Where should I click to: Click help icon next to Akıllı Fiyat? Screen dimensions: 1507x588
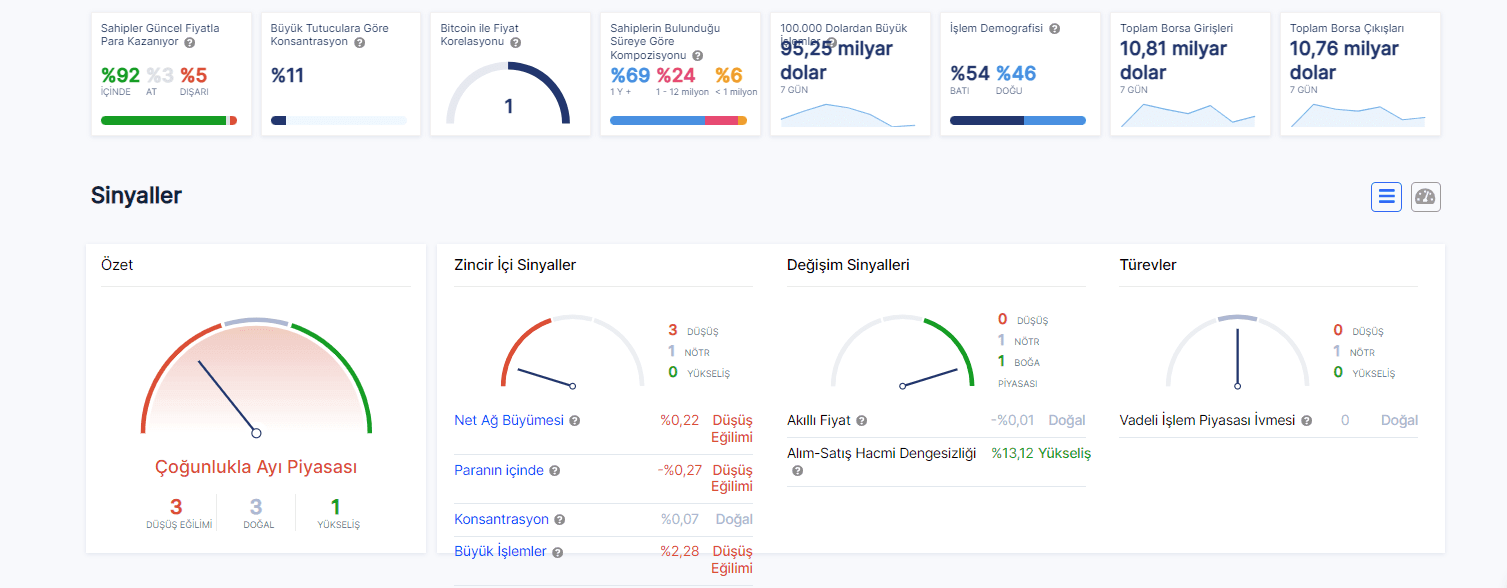click(862, 421)
